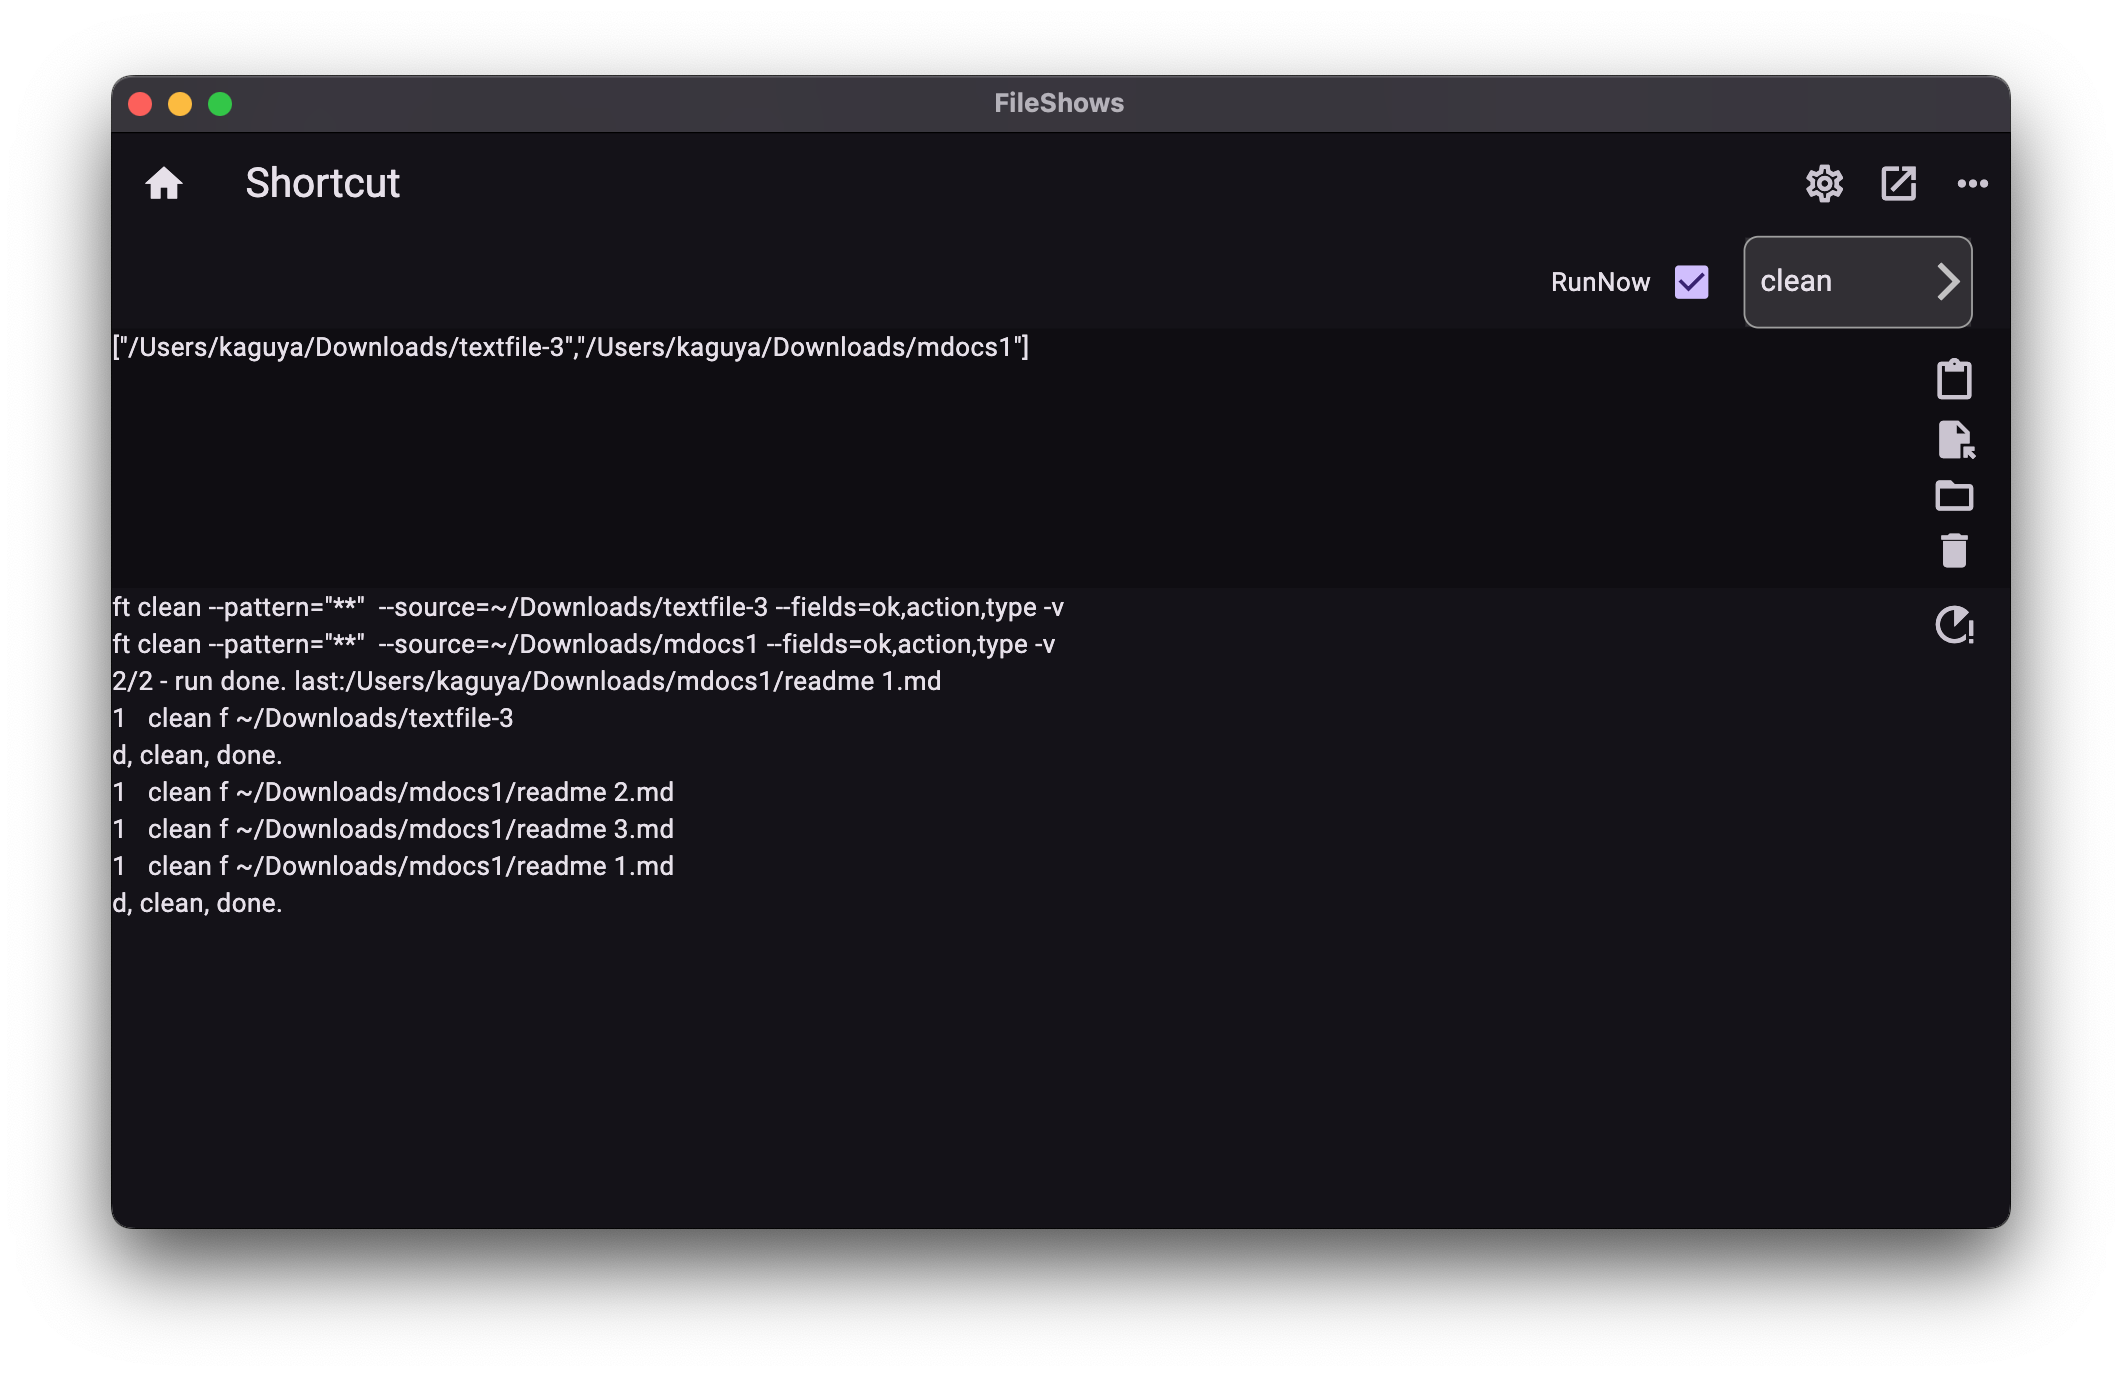Screen dimensions: 2122x1376
Task: Click the 'readme 2.md' output line
Action: [393, 793]
